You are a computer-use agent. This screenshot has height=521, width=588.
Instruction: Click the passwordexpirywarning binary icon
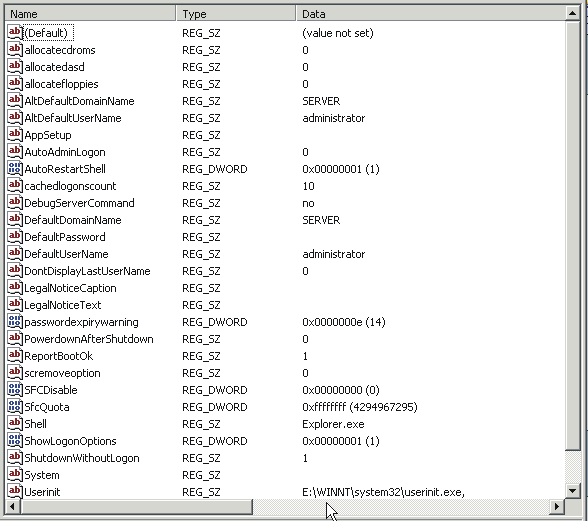point(15,321)
